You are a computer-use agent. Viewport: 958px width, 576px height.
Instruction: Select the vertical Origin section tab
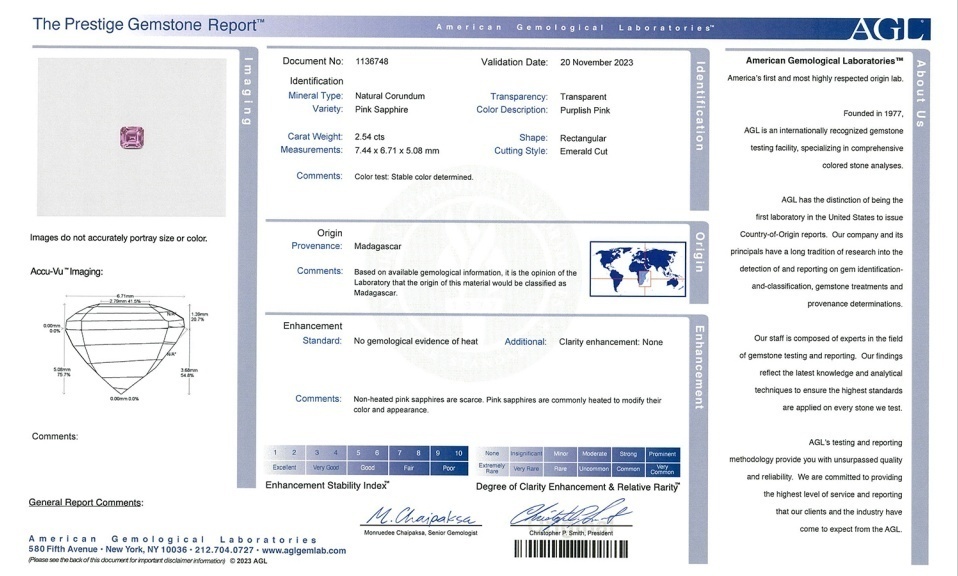pyautogui.click(x=700, y=252)
